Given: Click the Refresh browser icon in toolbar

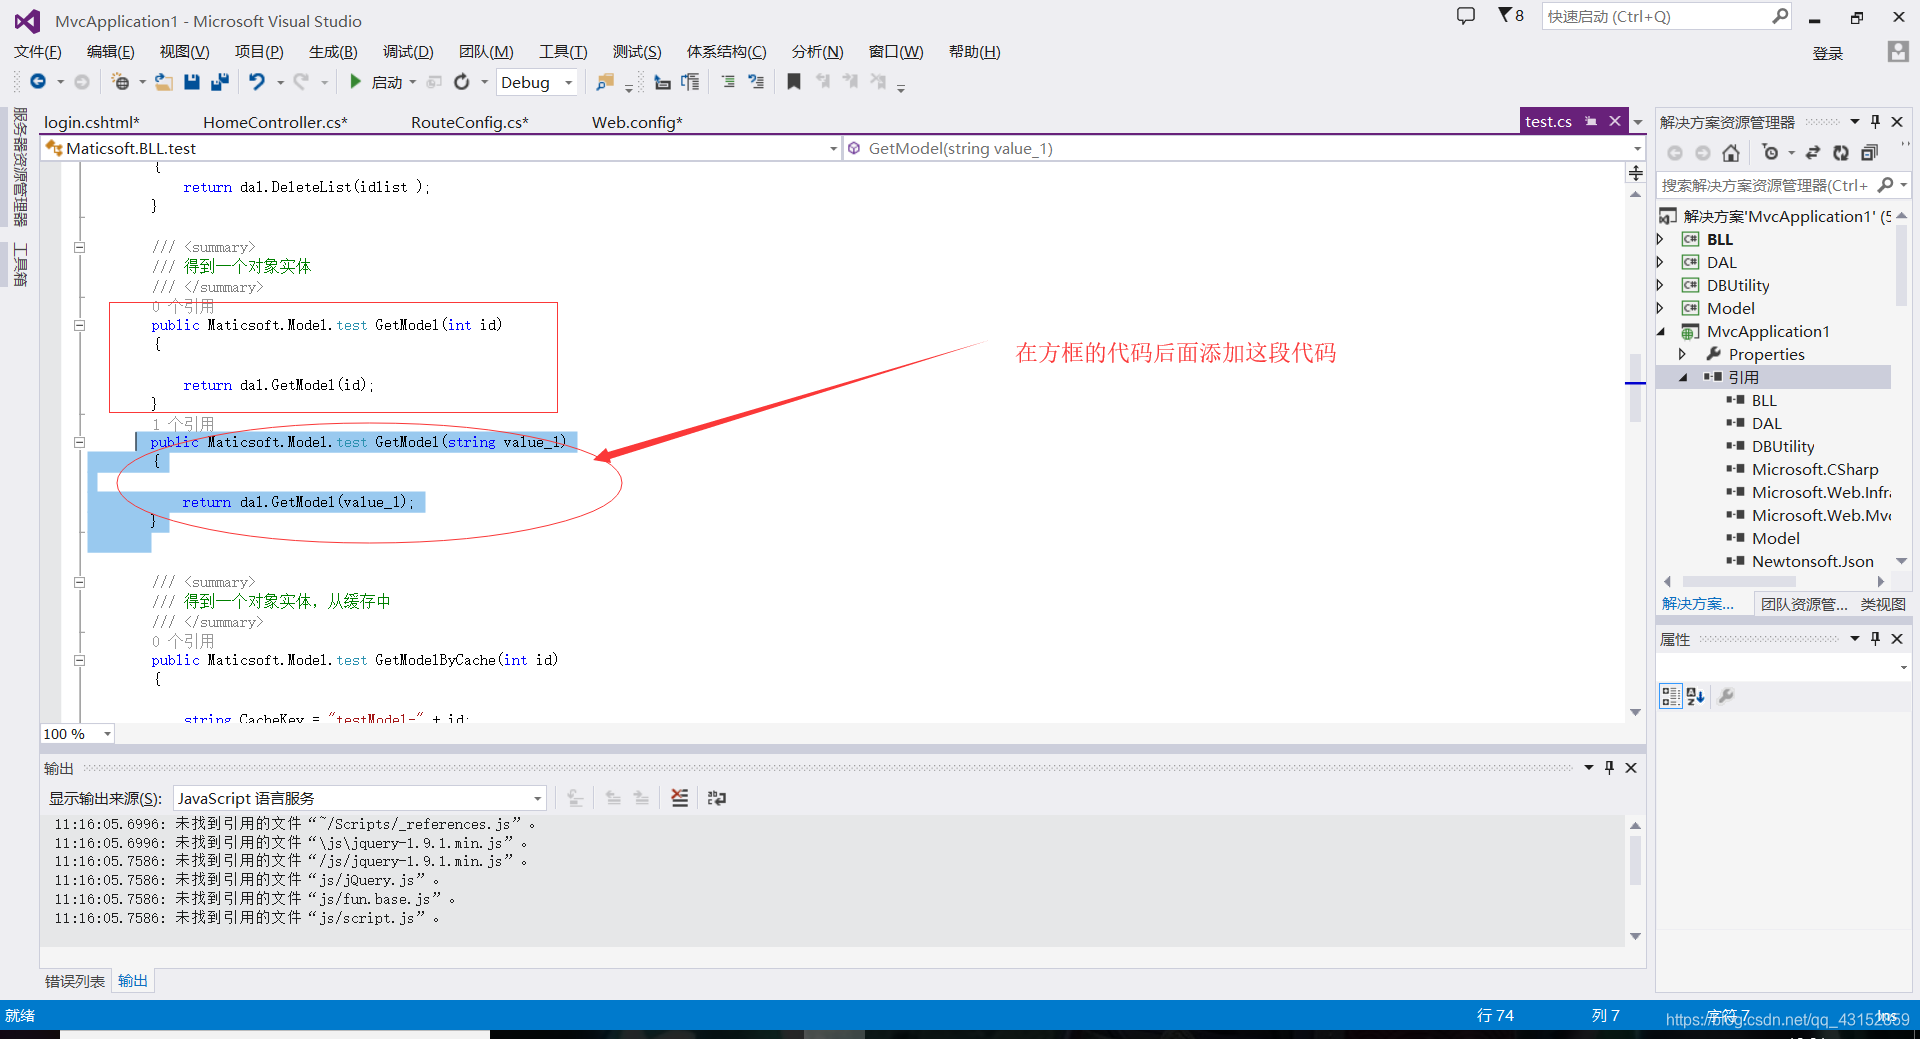Looking at the screenshot, I should (462, 82).
